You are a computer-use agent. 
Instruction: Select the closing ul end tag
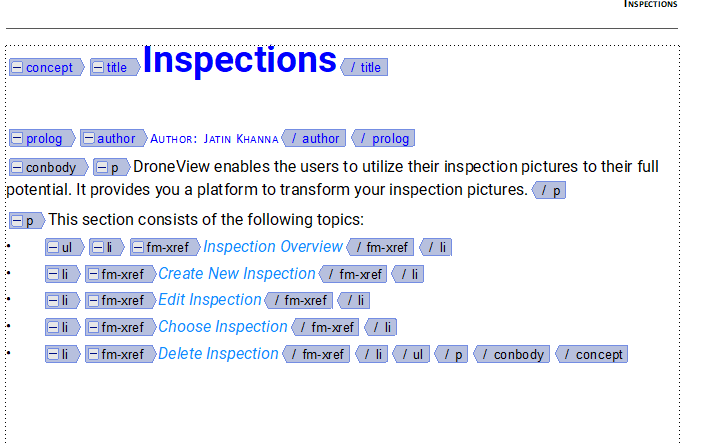click(x=411, y=354)
